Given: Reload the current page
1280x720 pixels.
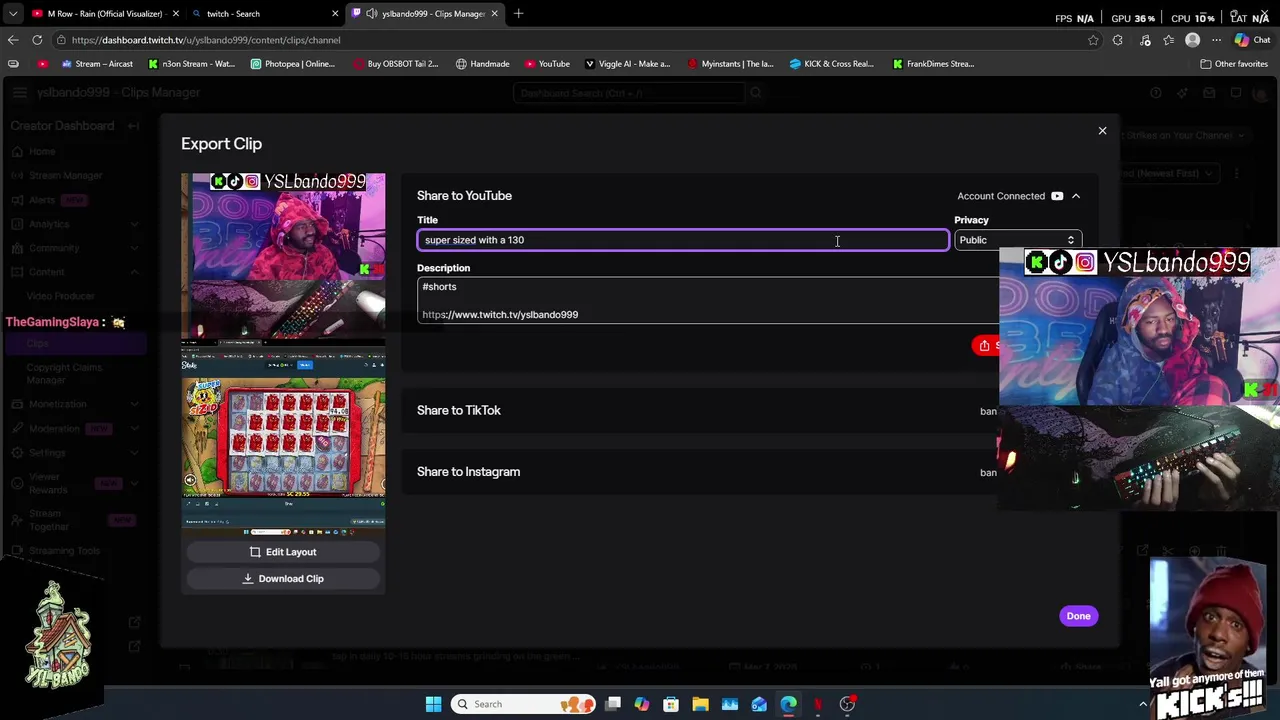Looking at the screenshot, I should coord(37,40).
